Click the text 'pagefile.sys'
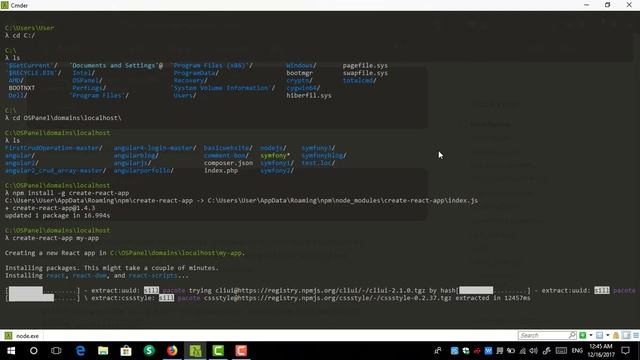 pyautogui.click(x=365, y=65)
